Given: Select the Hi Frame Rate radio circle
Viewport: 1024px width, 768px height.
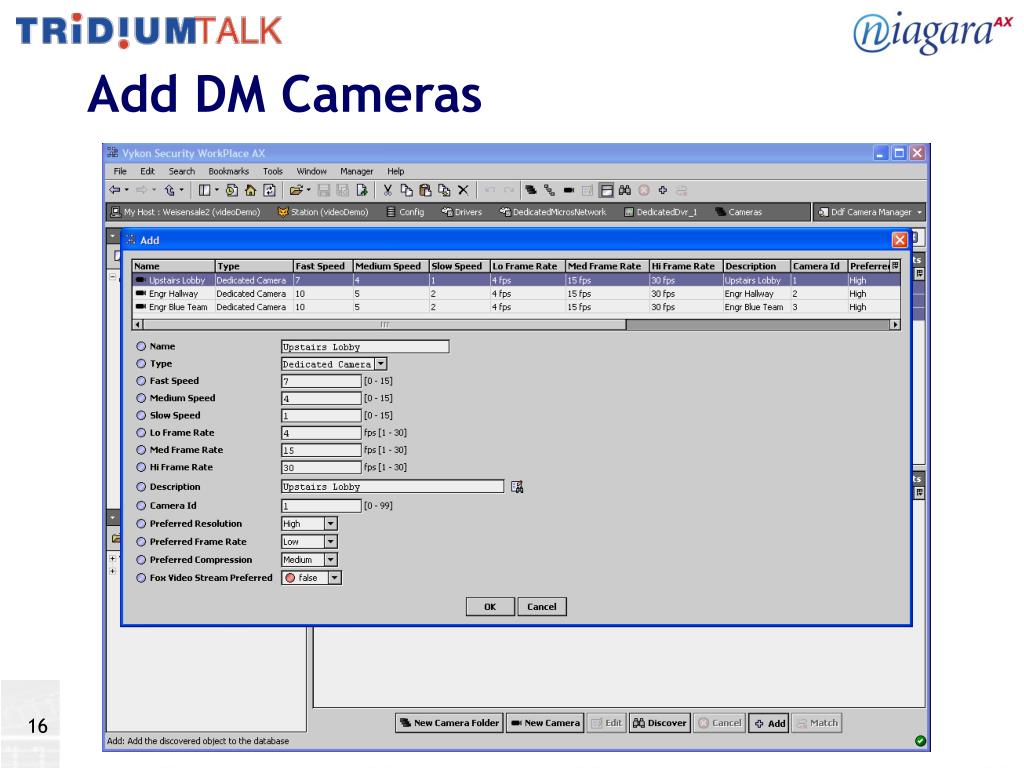Looking at the screenshot, I should pos(141,467).
